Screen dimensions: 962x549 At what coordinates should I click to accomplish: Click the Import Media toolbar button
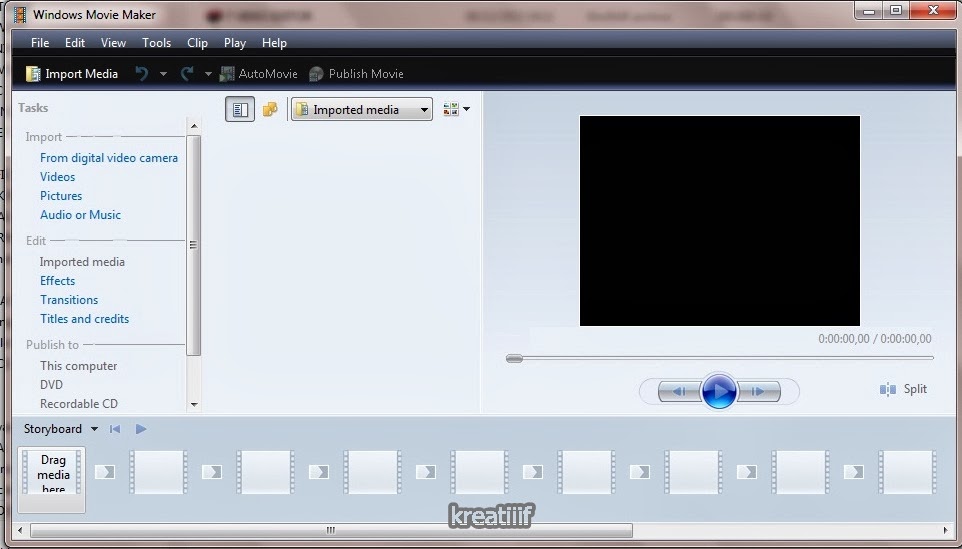72,74
